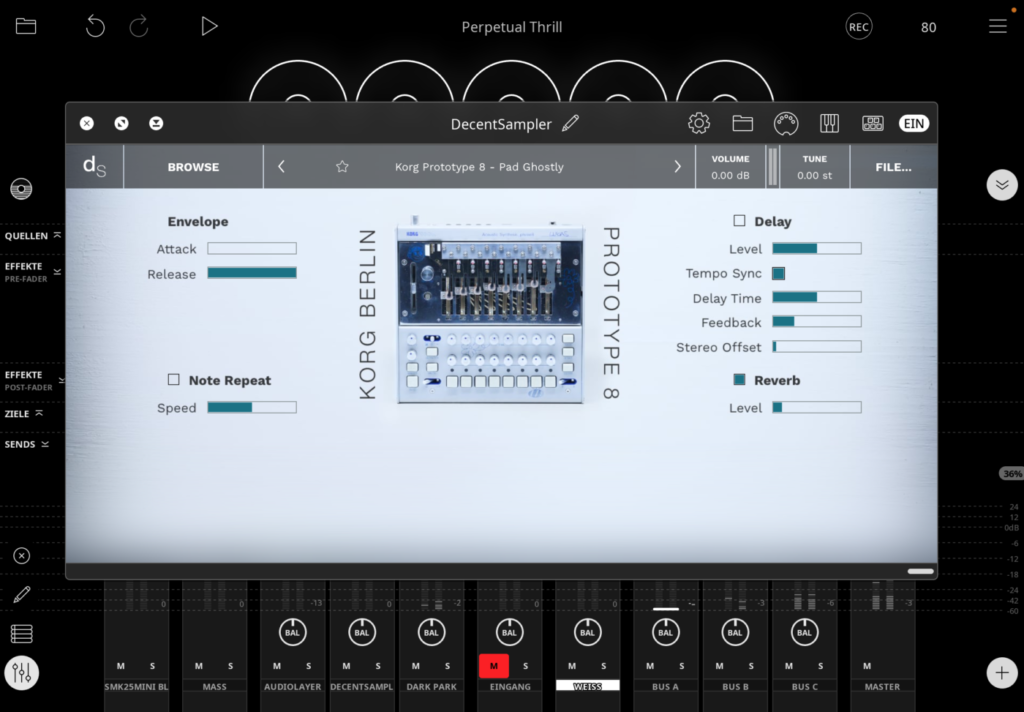Open the mixer sliders icon
Image resolution: width=1024 pixels, height=712 pixels.
click(22, 673)
